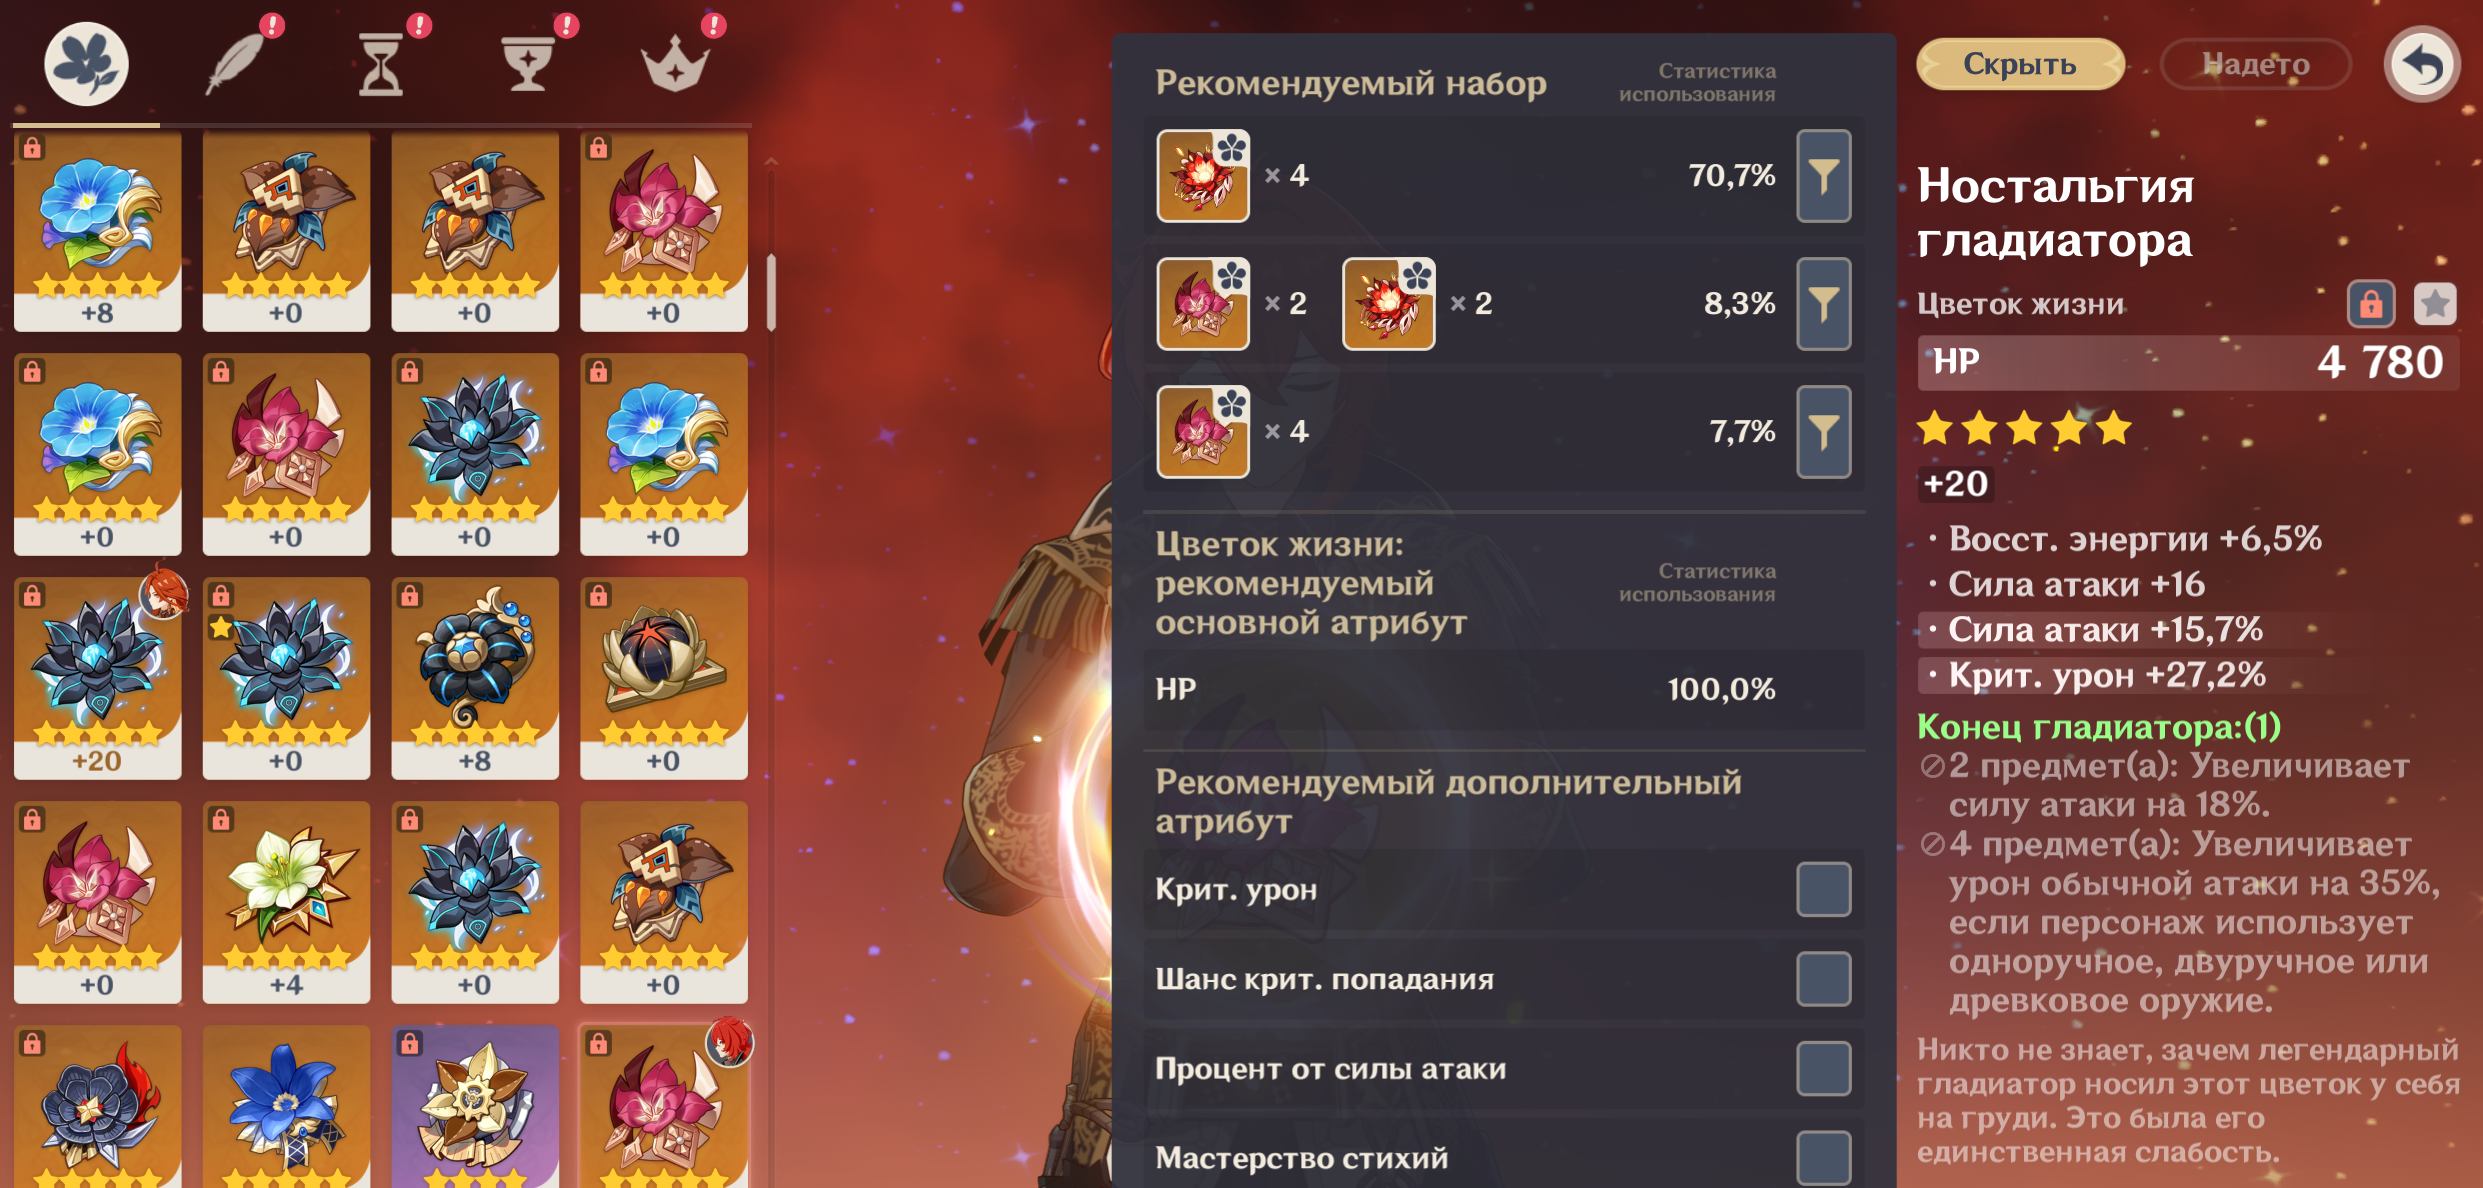Image resolution: width=2483 pixels, height=1188 pixels.
Task: Tick the Шанс крит. попадания checkbox
Action: 1823,978
